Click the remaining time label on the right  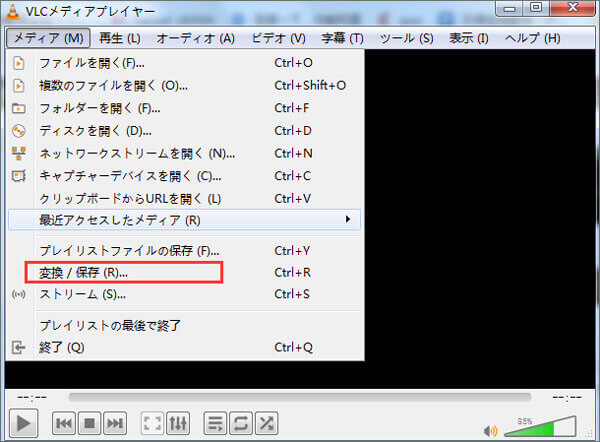[x=567, y=398]
